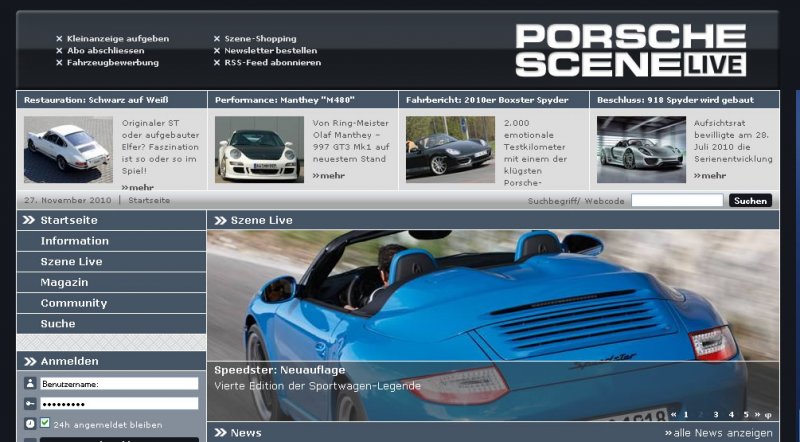Click mehr link under Restauration article
Image resolution: width=800 pixels, height=442 pixels.
click(138, 187)
